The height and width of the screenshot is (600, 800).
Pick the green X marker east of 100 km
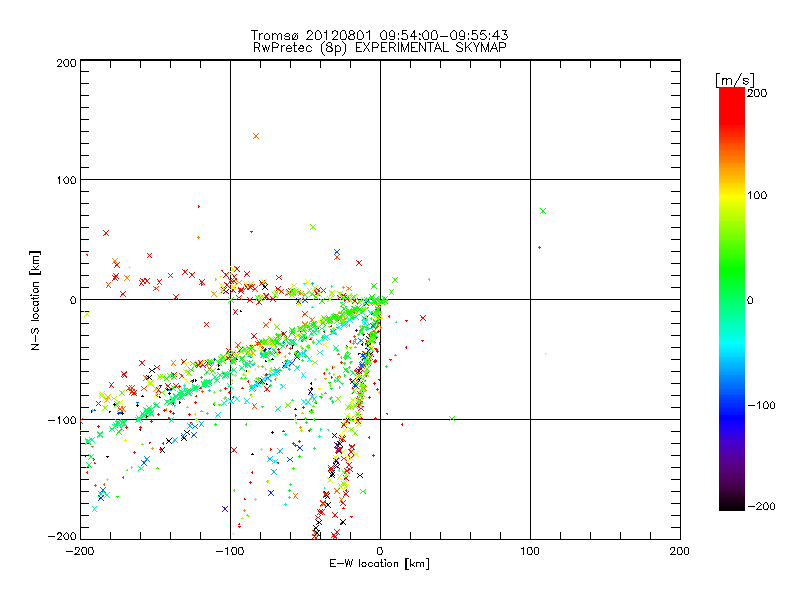(543, 211)
